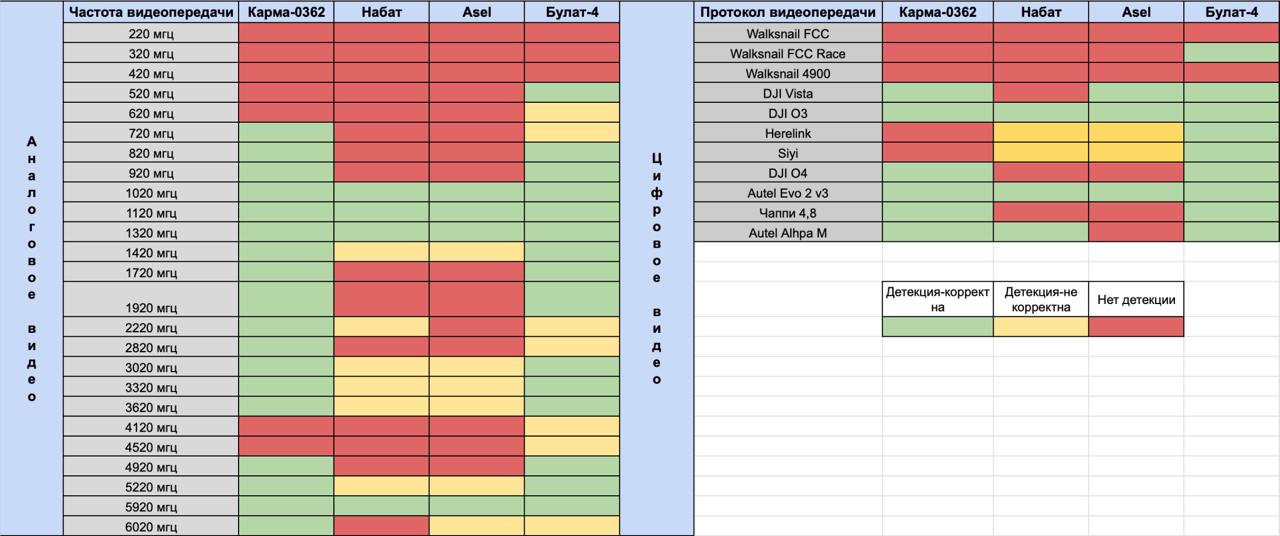Select the "Чаппи 4,8" protocol cell

788,212
